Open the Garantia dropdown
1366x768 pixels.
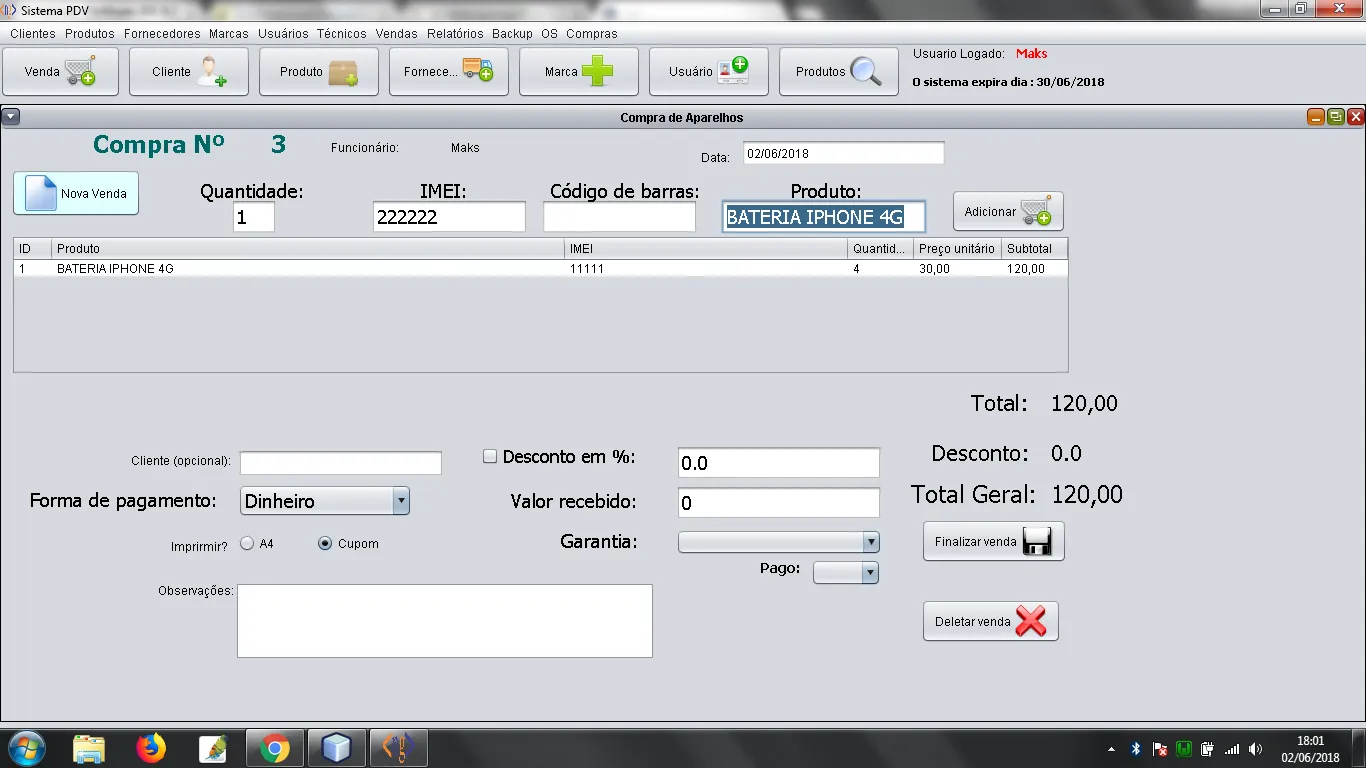[x=779, y=542]
